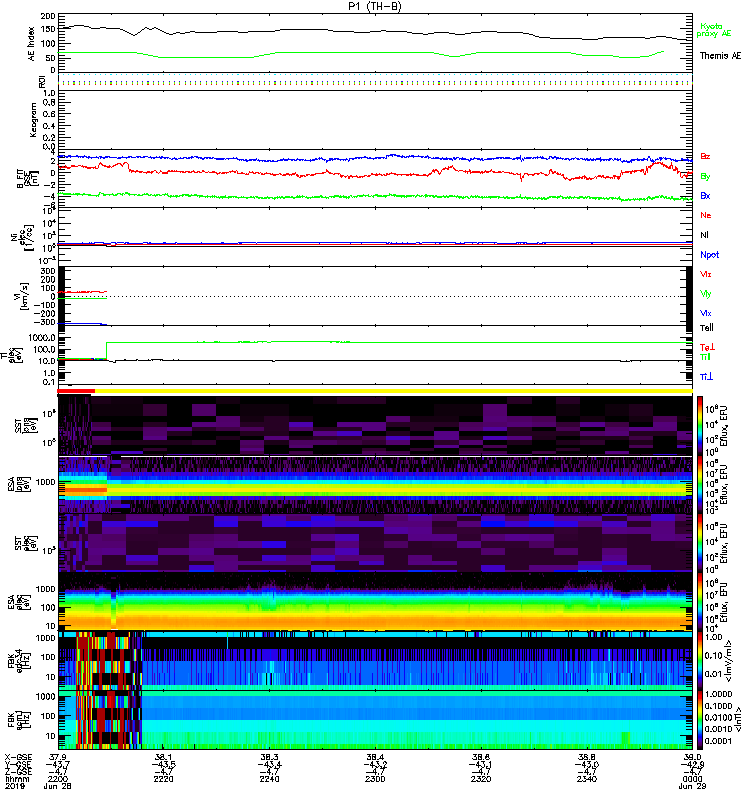Image resolution: width=750 pixels, height=800 pixels.
Task: Click the "X-GSE" row header
Action: (16, 757)
